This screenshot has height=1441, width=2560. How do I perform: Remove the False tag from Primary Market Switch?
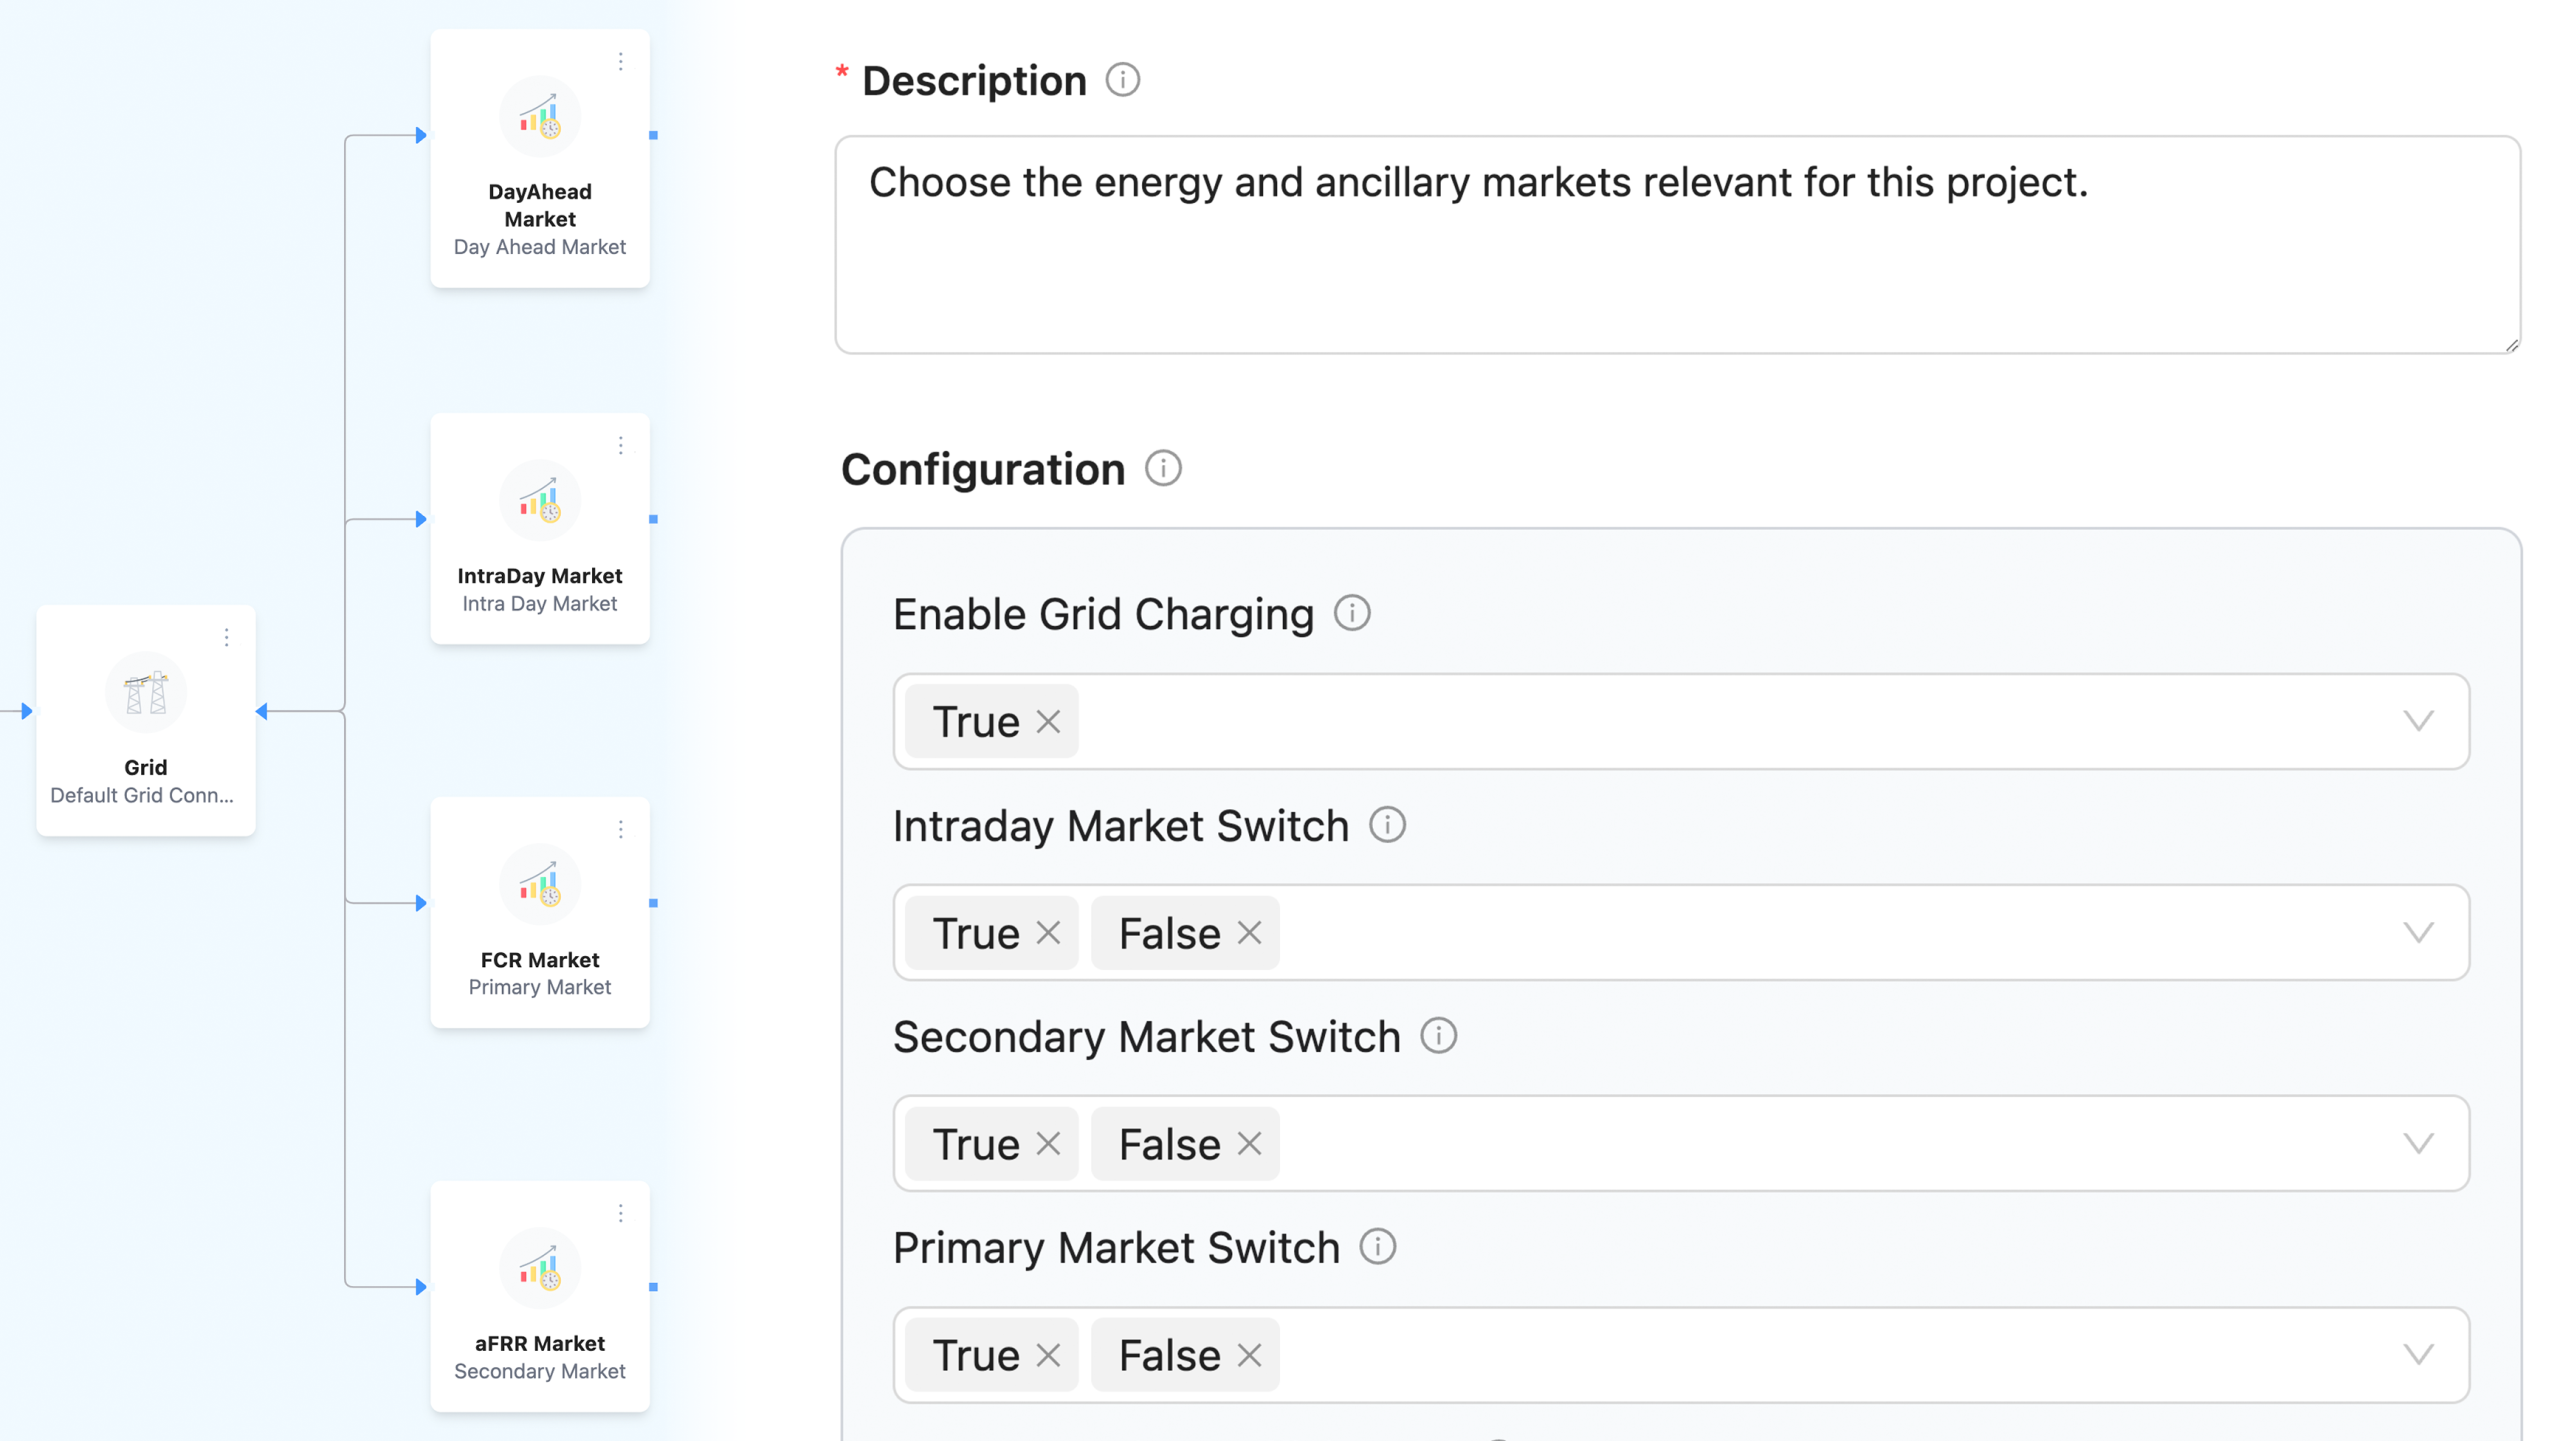tap(1248, 1354)
